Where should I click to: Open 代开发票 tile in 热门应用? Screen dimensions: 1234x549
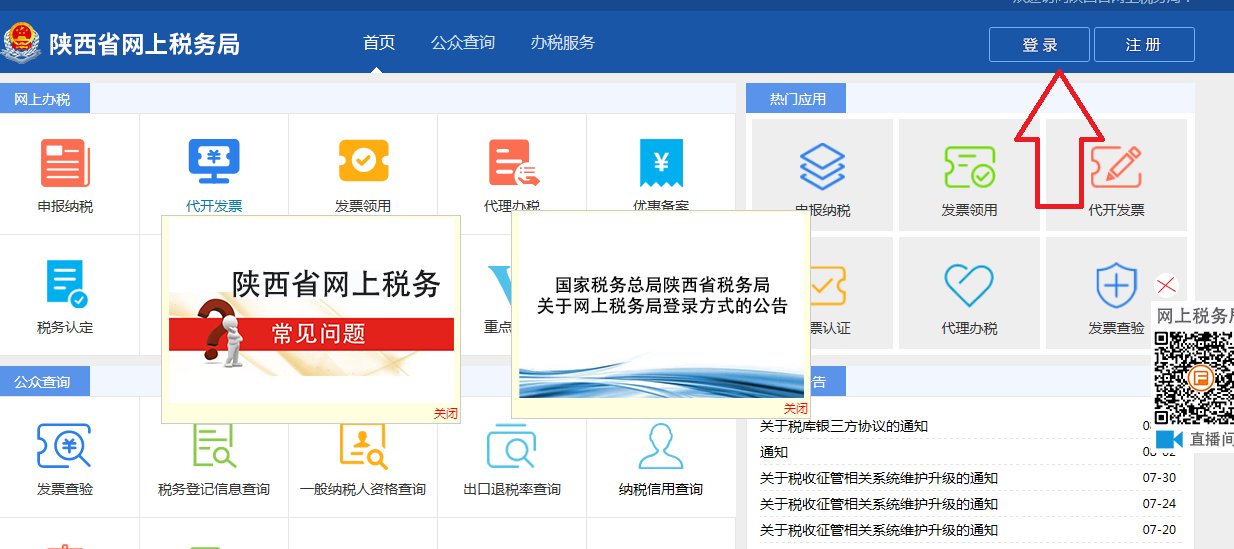pos(1116,175)
